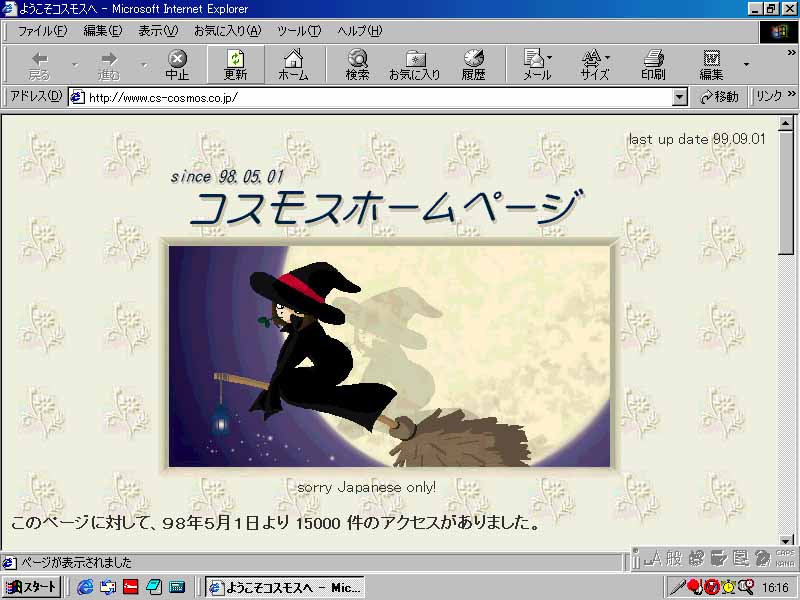The height and width of the screenshot is (600, 800).
Task: Click the ページが表示されました status text
Action: coord(77,562)
